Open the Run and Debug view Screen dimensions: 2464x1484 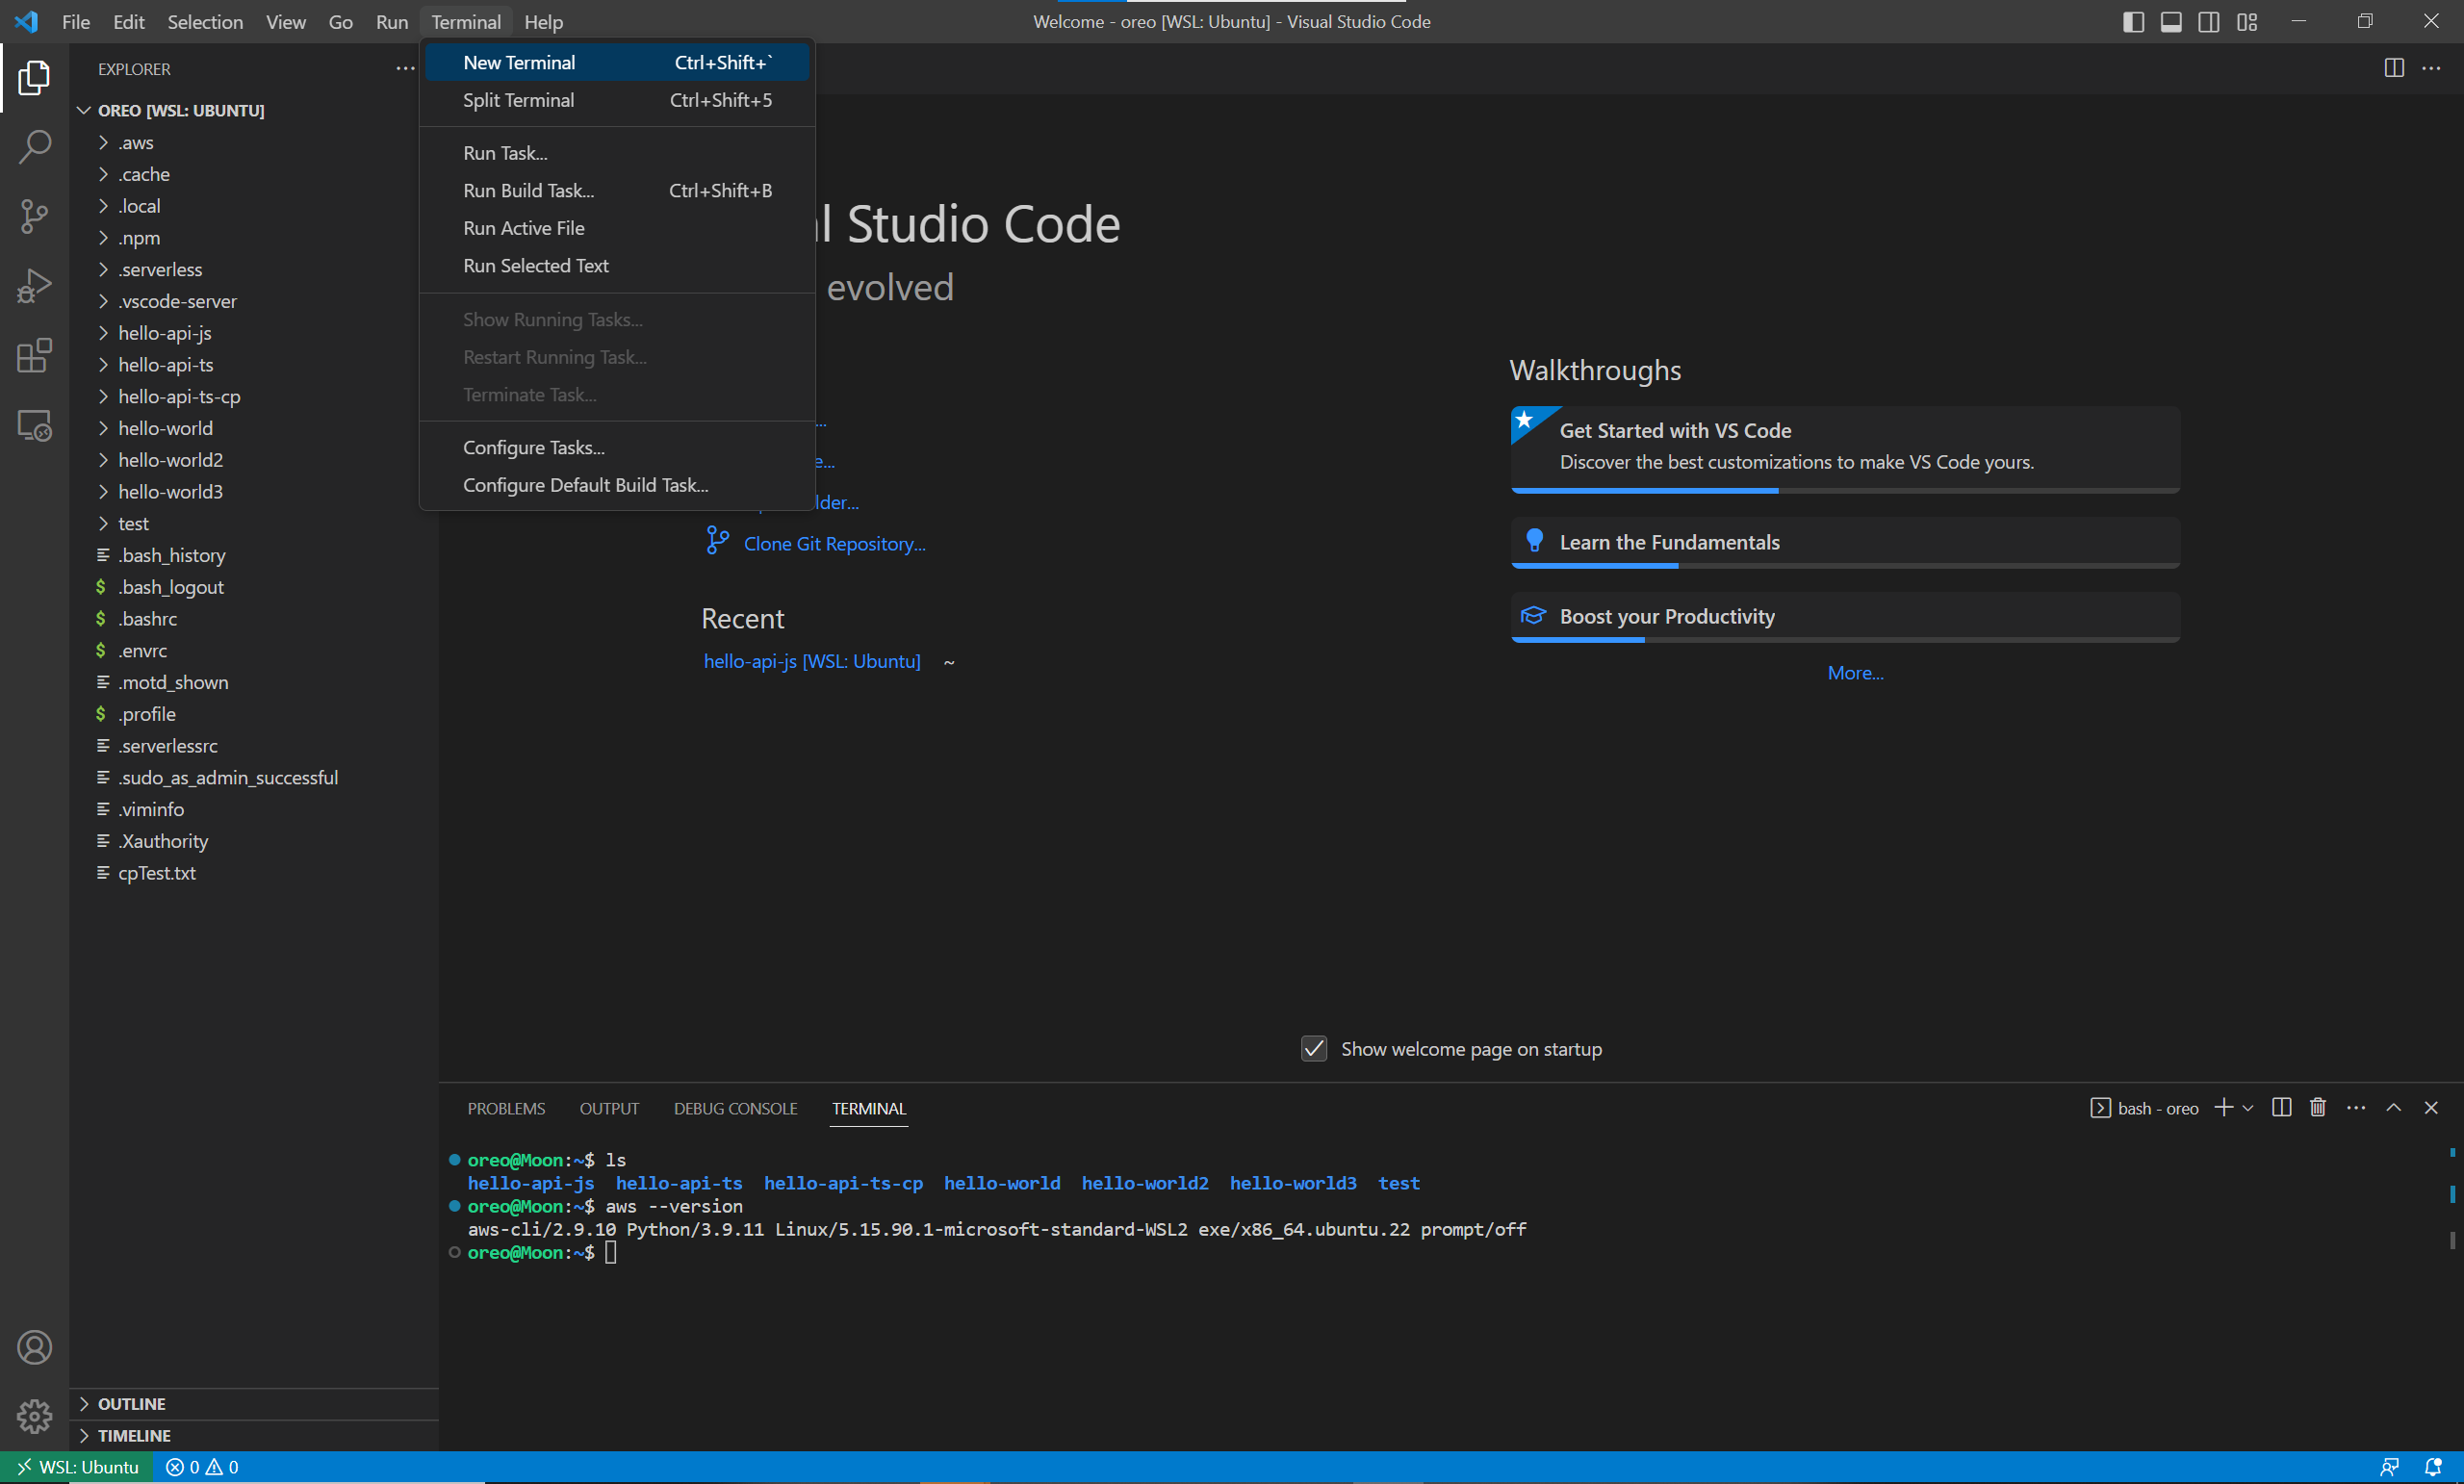[34, 286]
